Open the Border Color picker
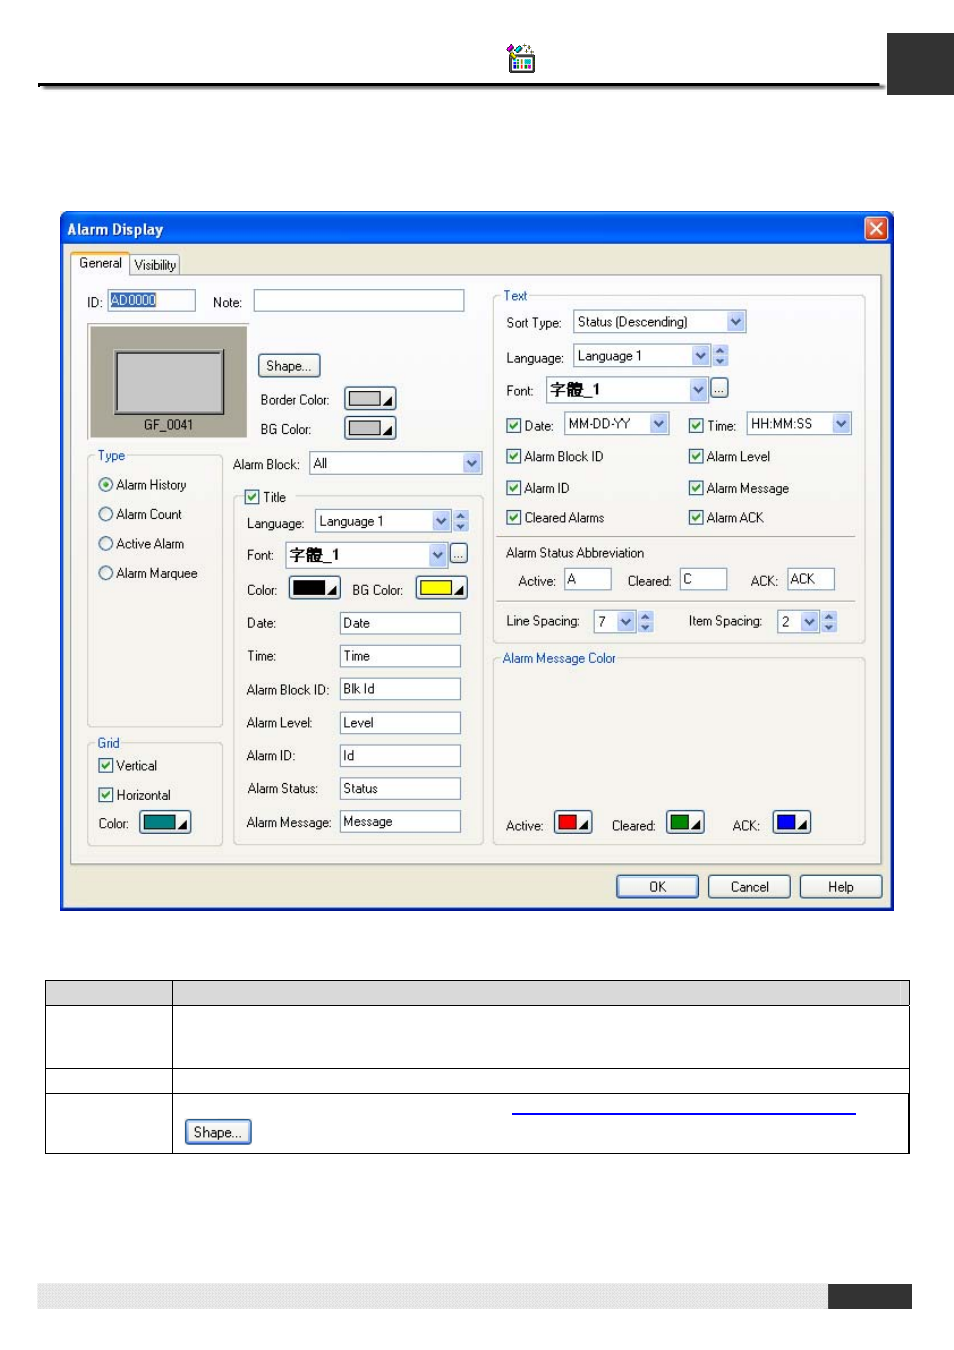Viewport: 954px width, 1350px height. pyautogui.click(x=370, y=399)
